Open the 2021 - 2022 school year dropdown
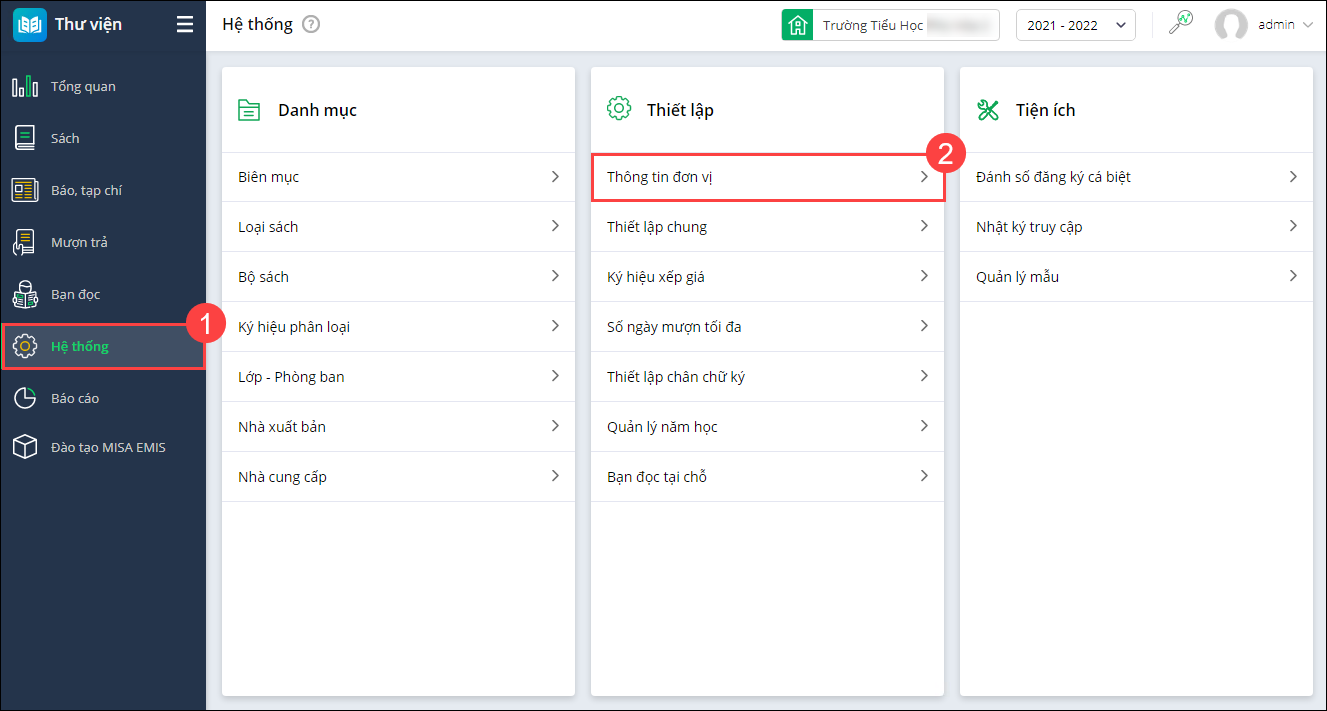 1075,25
